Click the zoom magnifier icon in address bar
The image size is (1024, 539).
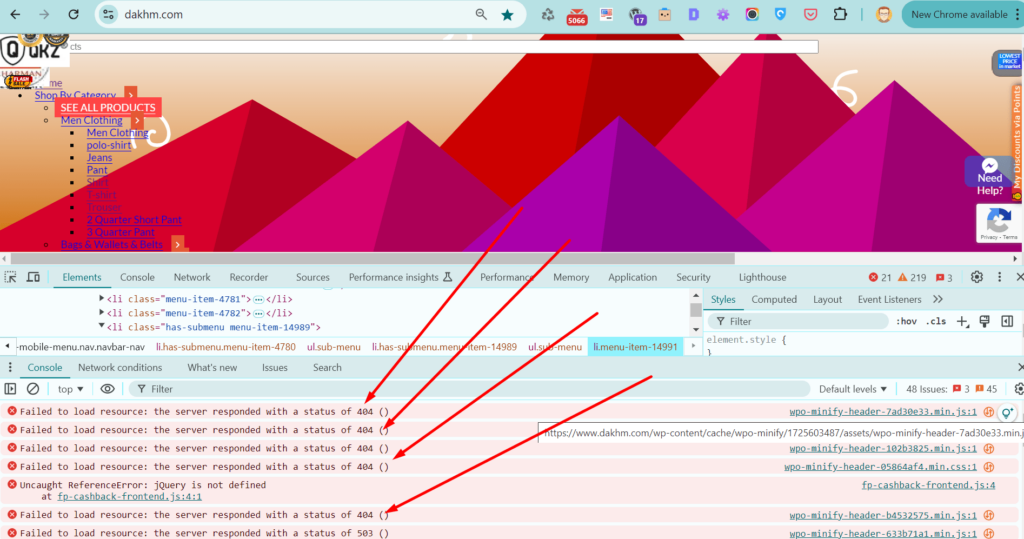point(481,14)
